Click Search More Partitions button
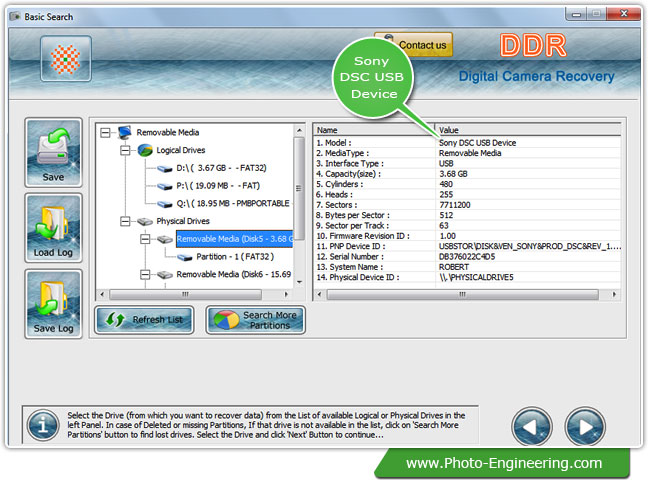Screen dimensions: 648x480 255,320
